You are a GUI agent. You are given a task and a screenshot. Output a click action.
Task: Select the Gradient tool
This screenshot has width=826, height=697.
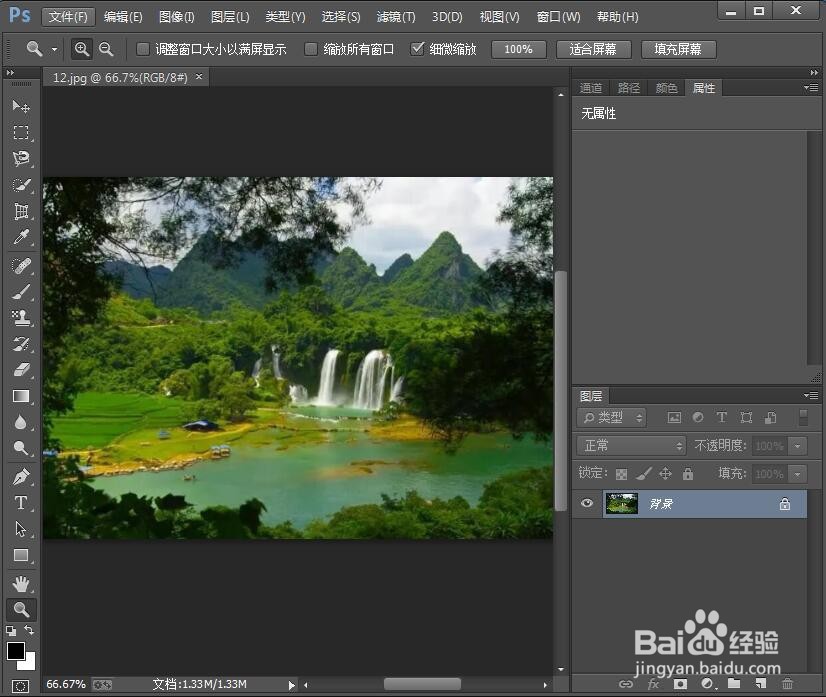(21, 396)
